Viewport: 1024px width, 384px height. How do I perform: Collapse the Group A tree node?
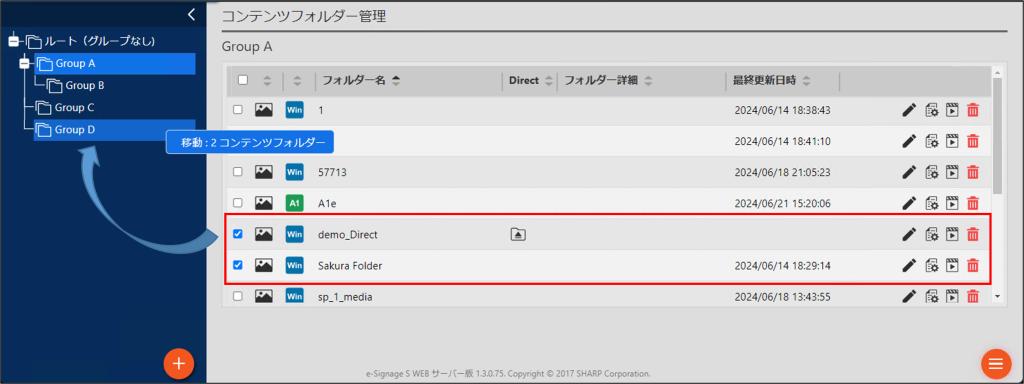[x=25, y=63]
